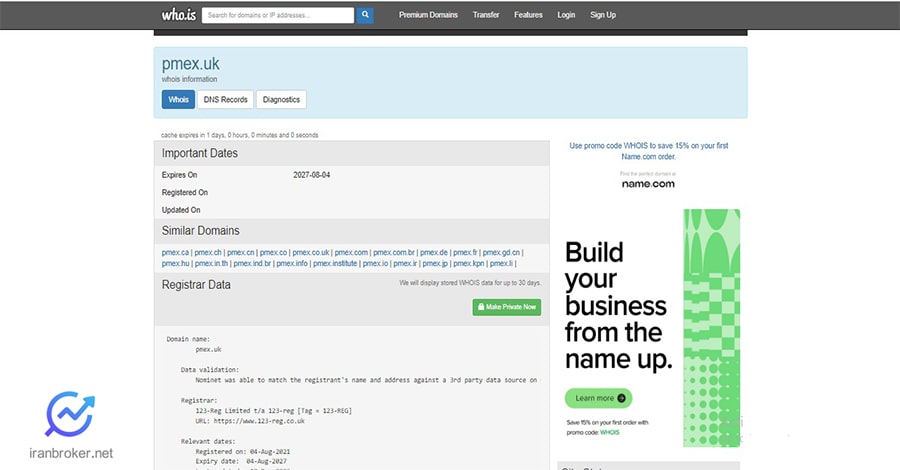Screen dimensions: 900x470
Task: Open the pmex.ir similar domain
Action: coord(405,263)
